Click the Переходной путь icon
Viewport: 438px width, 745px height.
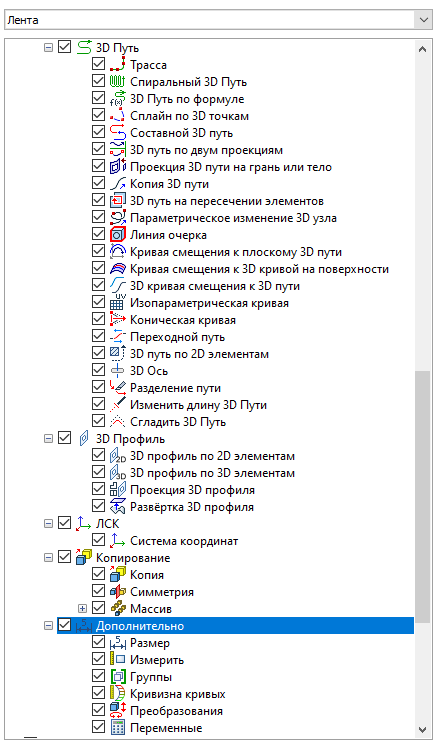[117, 337]
